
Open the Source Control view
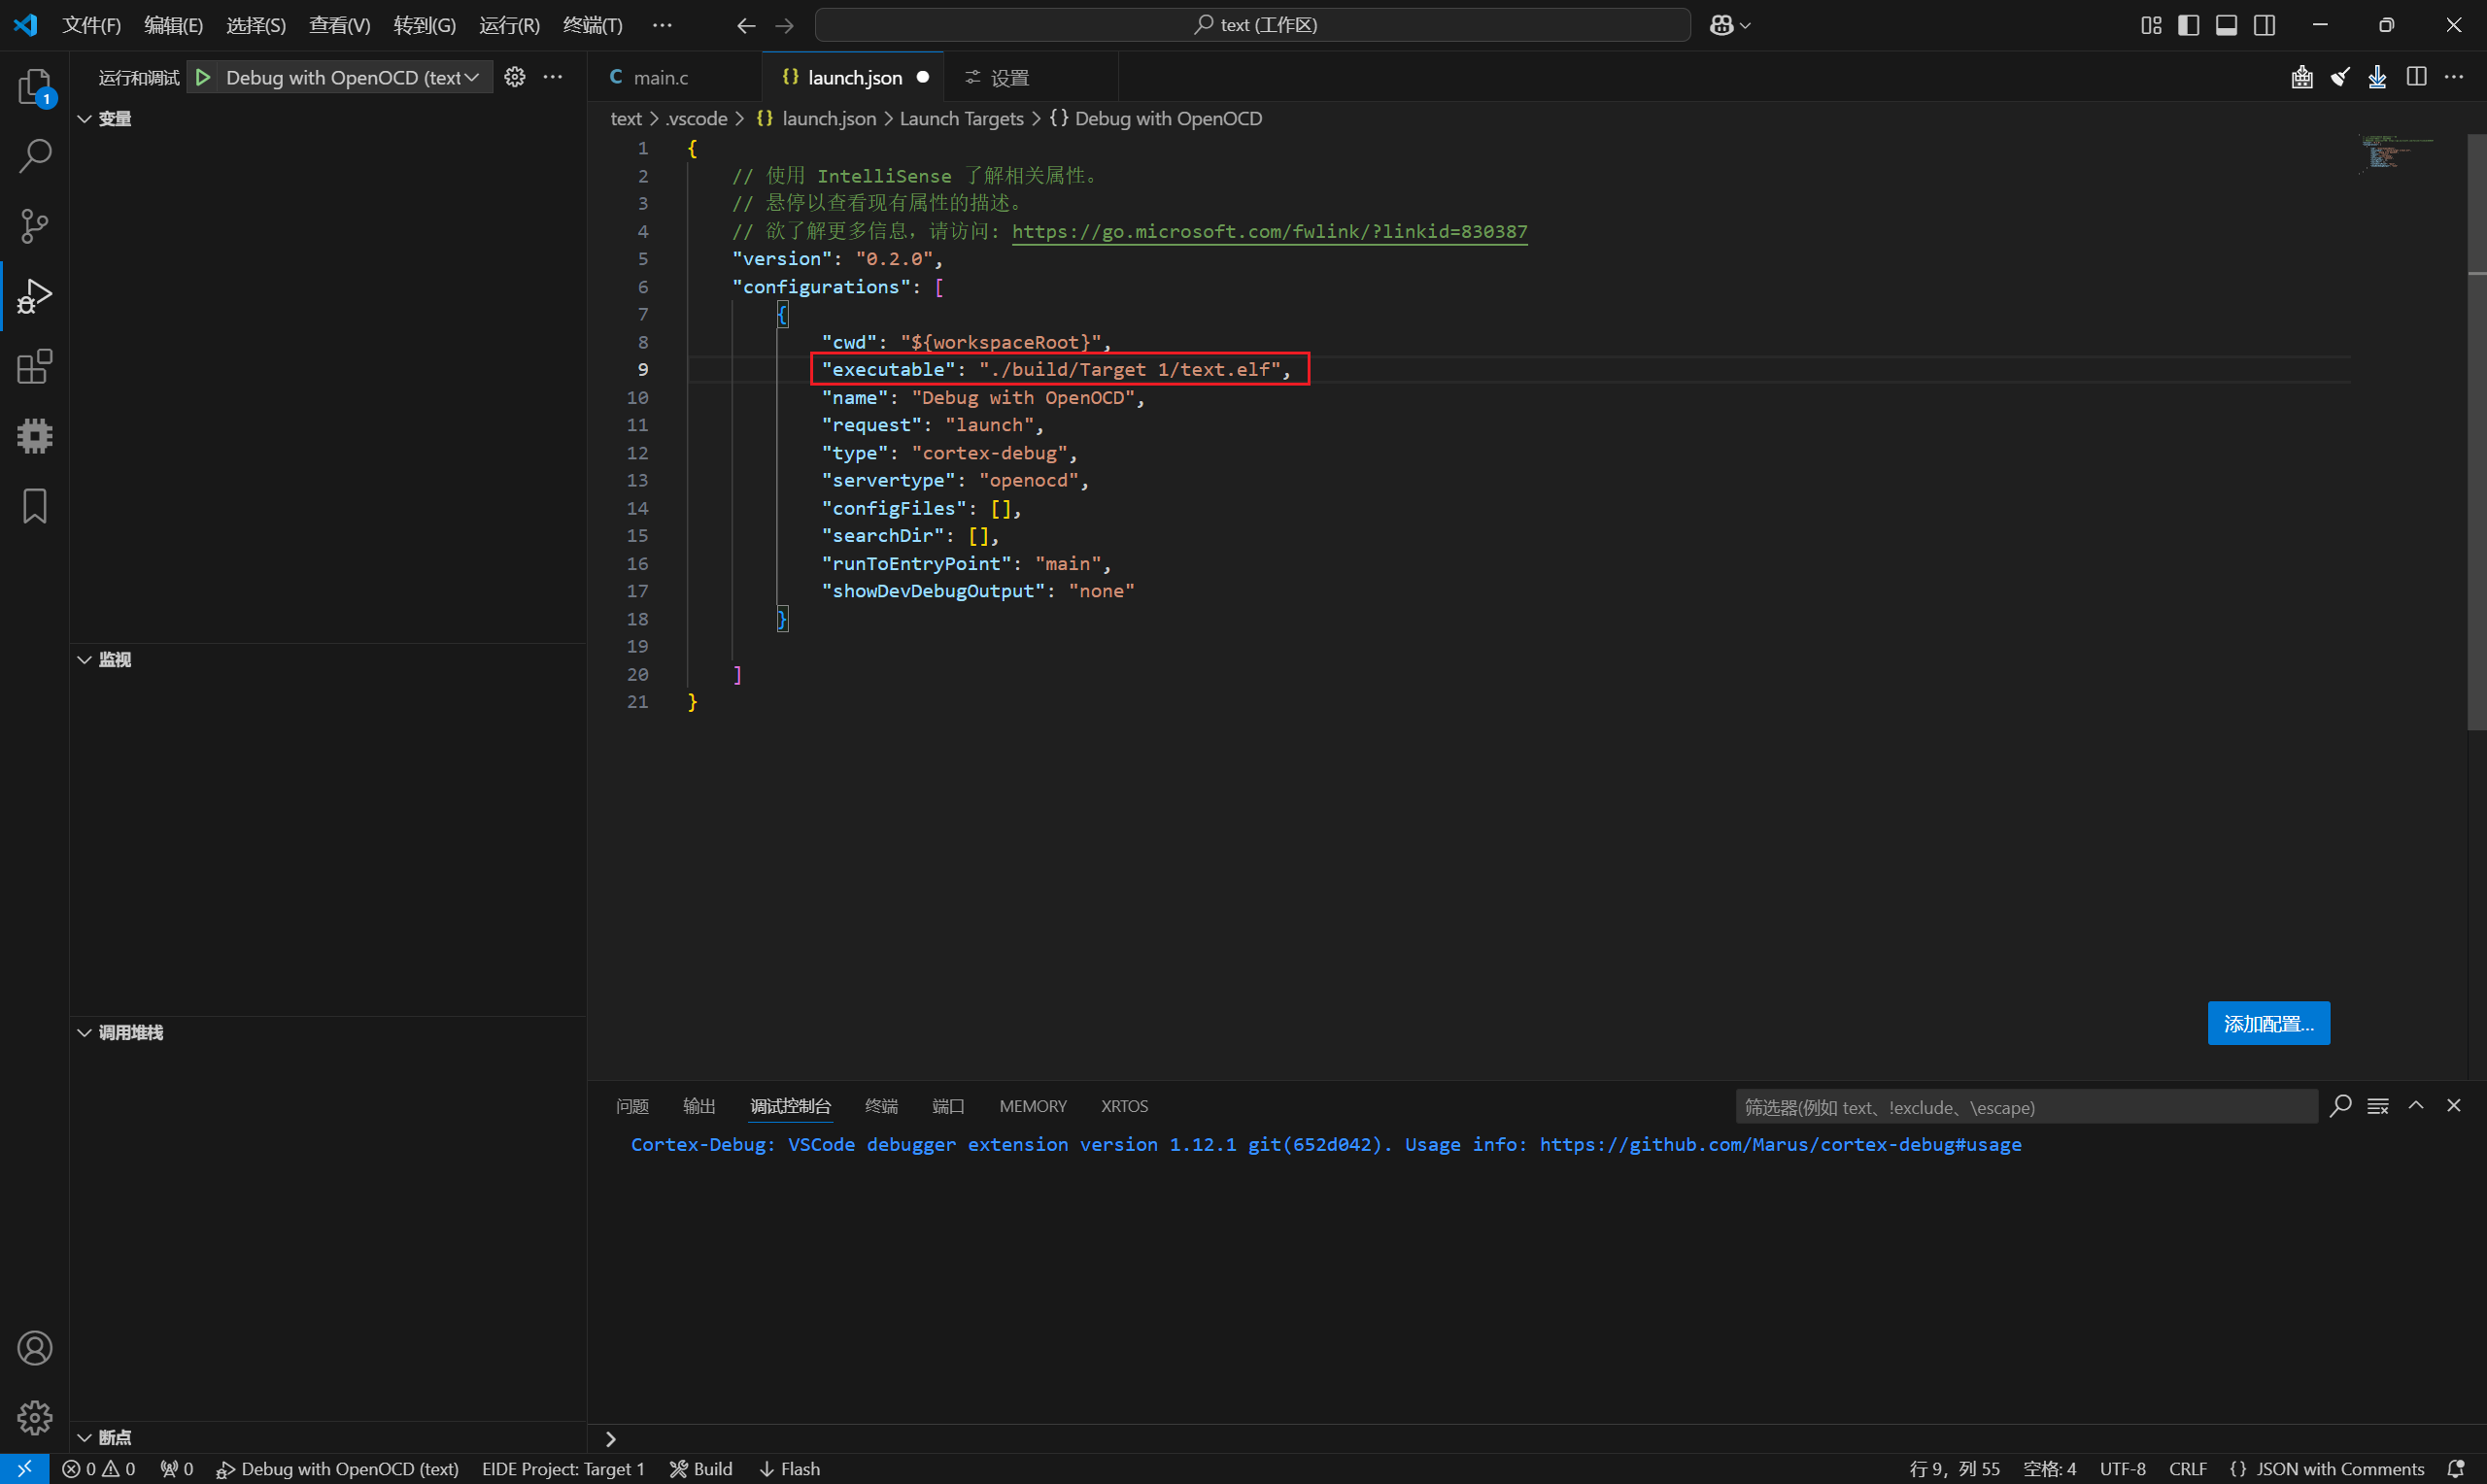(34, 226)
